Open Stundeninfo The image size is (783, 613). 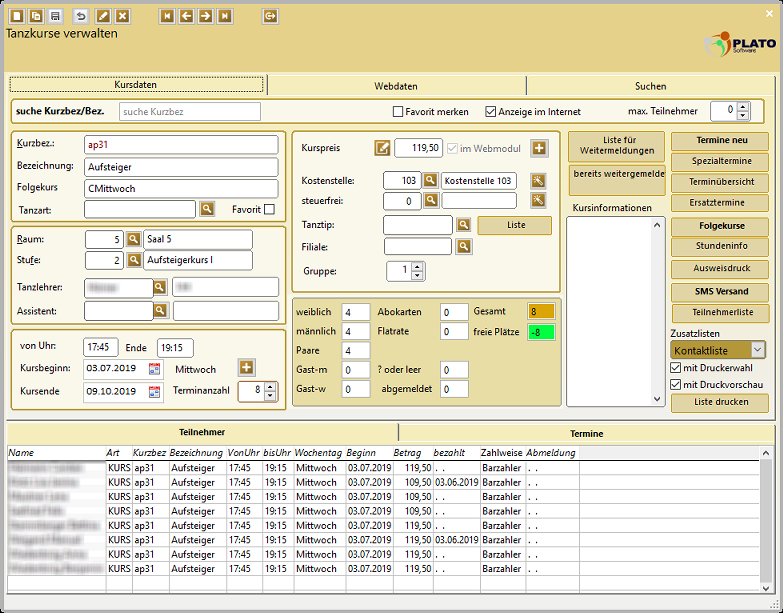click(x=720, y=246)
